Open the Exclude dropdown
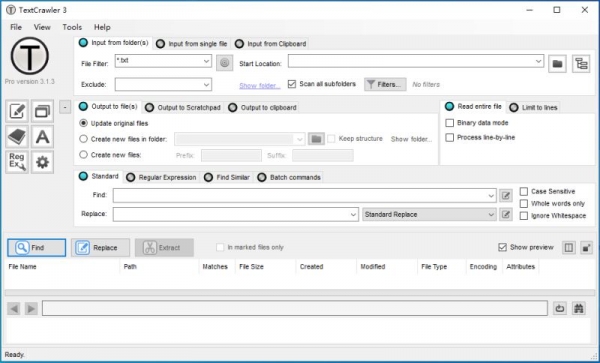Screen dimensions: 600x363 (206, 85)
